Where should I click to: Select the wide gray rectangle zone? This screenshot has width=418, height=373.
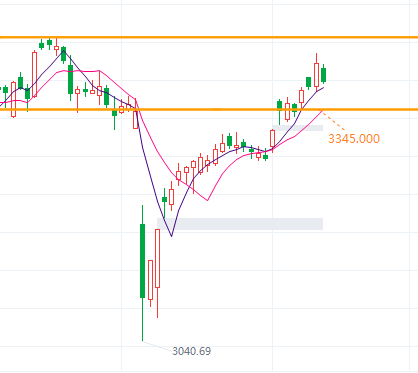point(240,224)
